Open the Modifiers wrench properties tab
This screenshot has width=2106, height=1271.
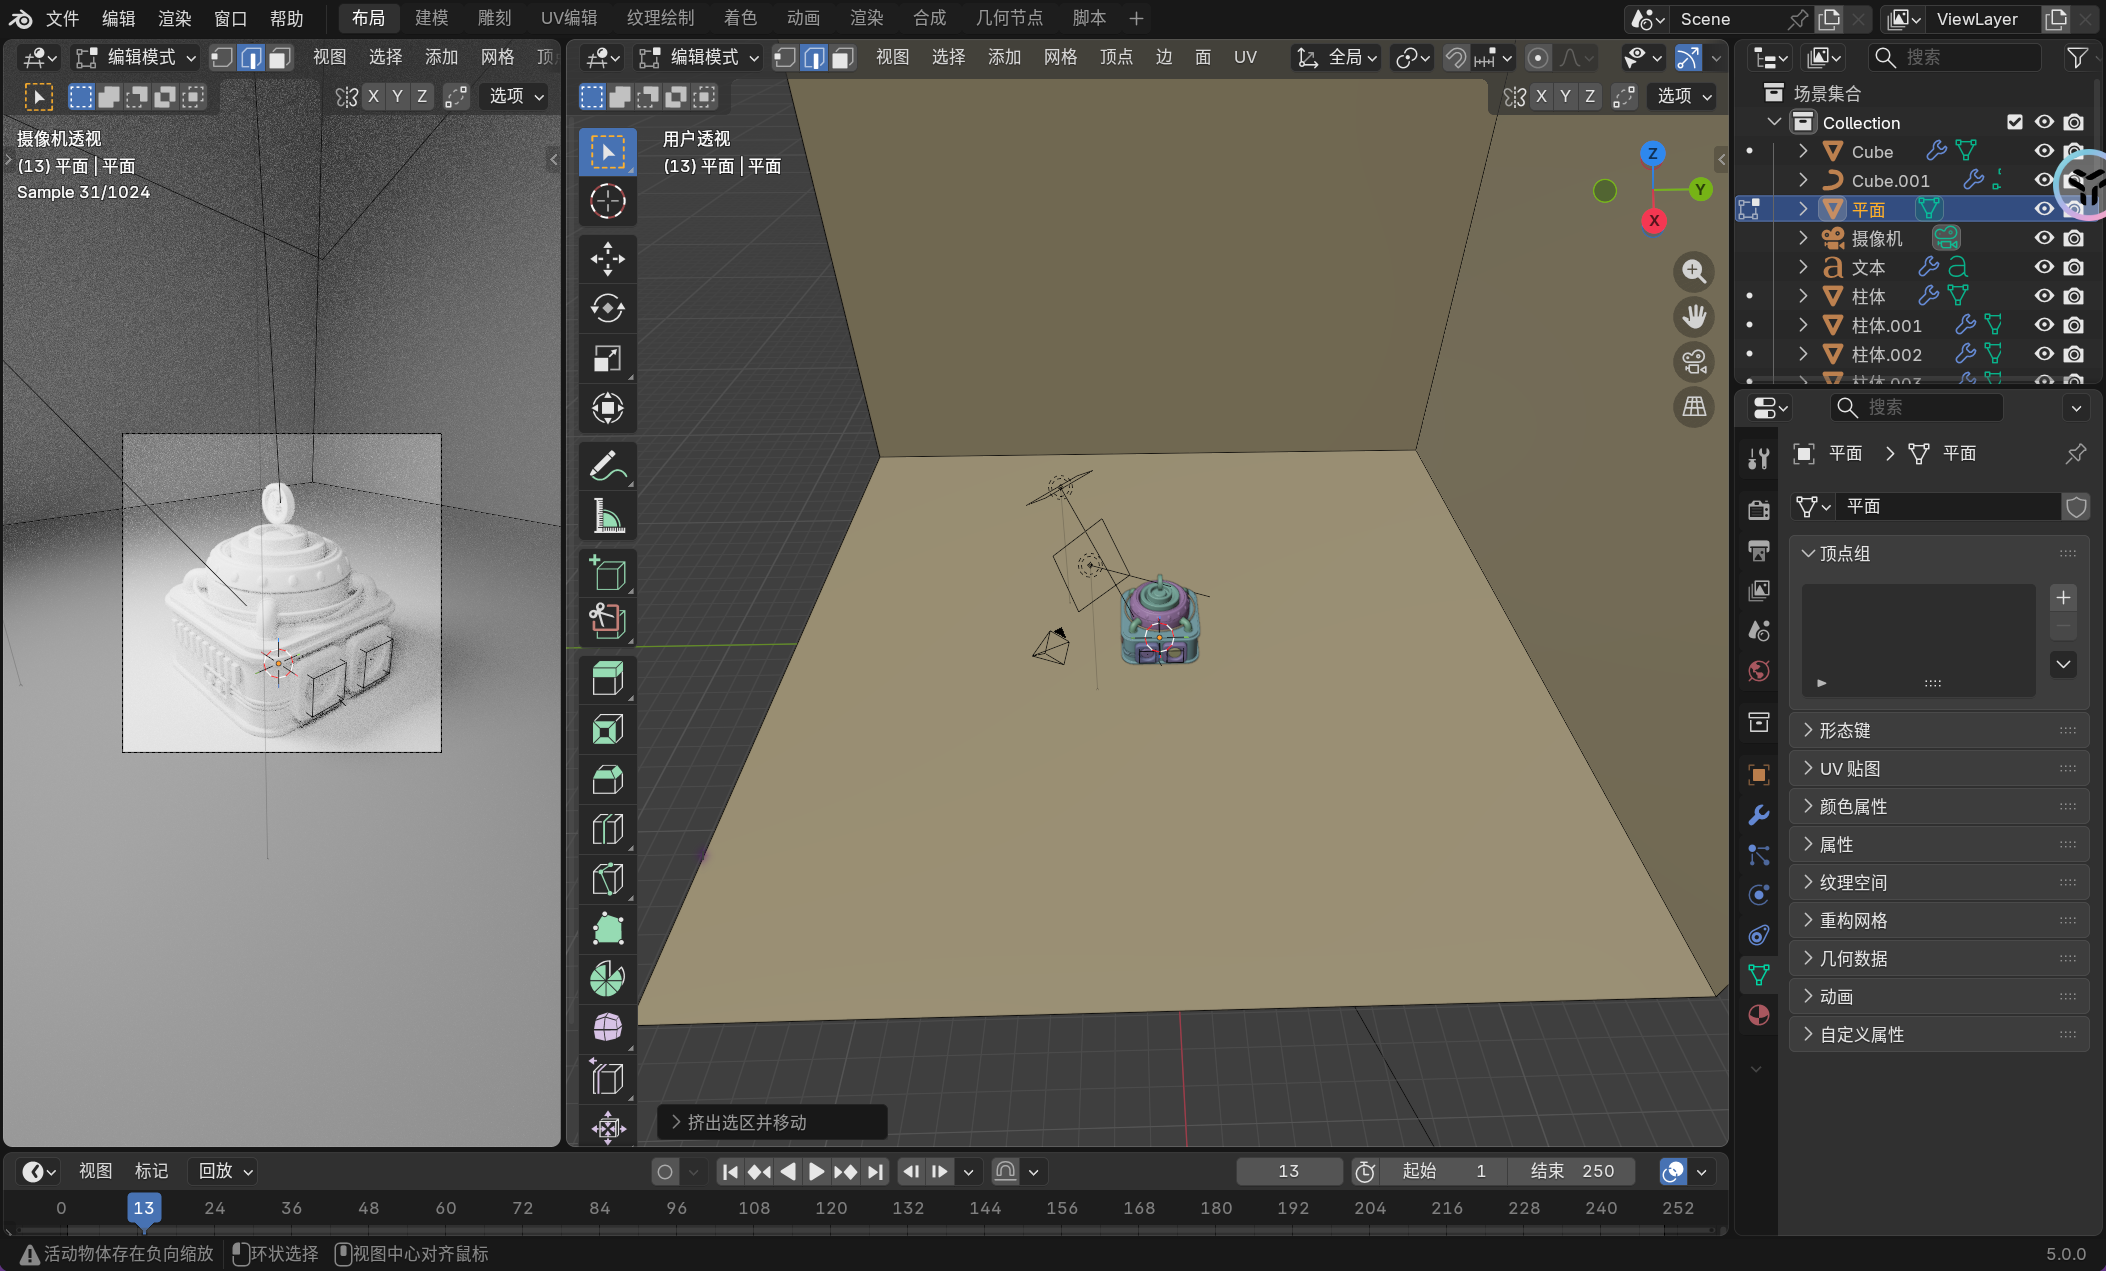(1759, 815)
